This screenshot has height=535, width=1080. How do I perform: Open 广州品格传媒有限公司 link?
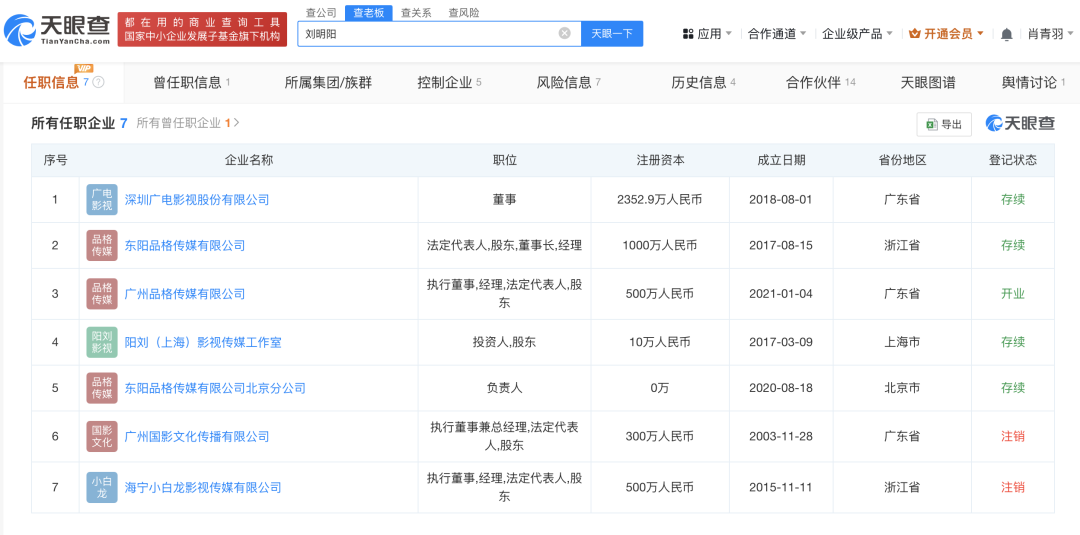185,293
